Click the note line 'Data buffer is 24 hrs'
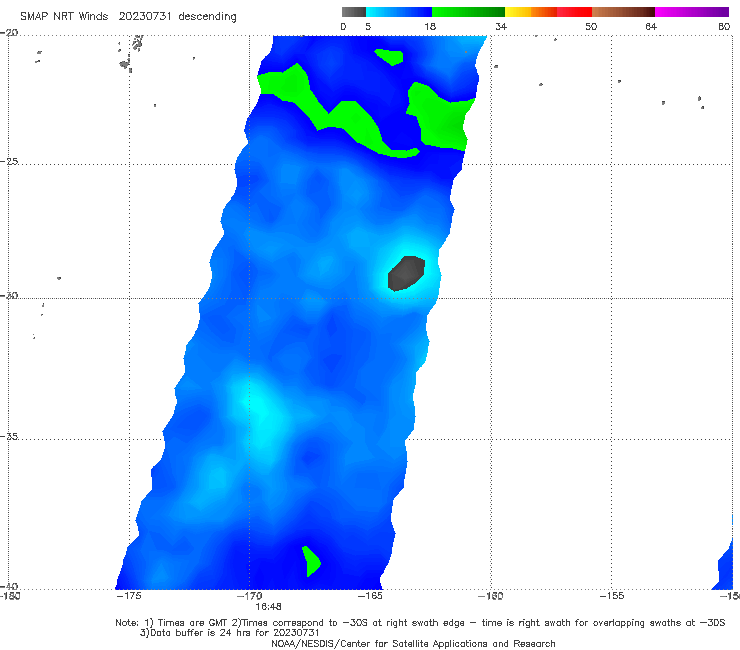 pos(229,633)
